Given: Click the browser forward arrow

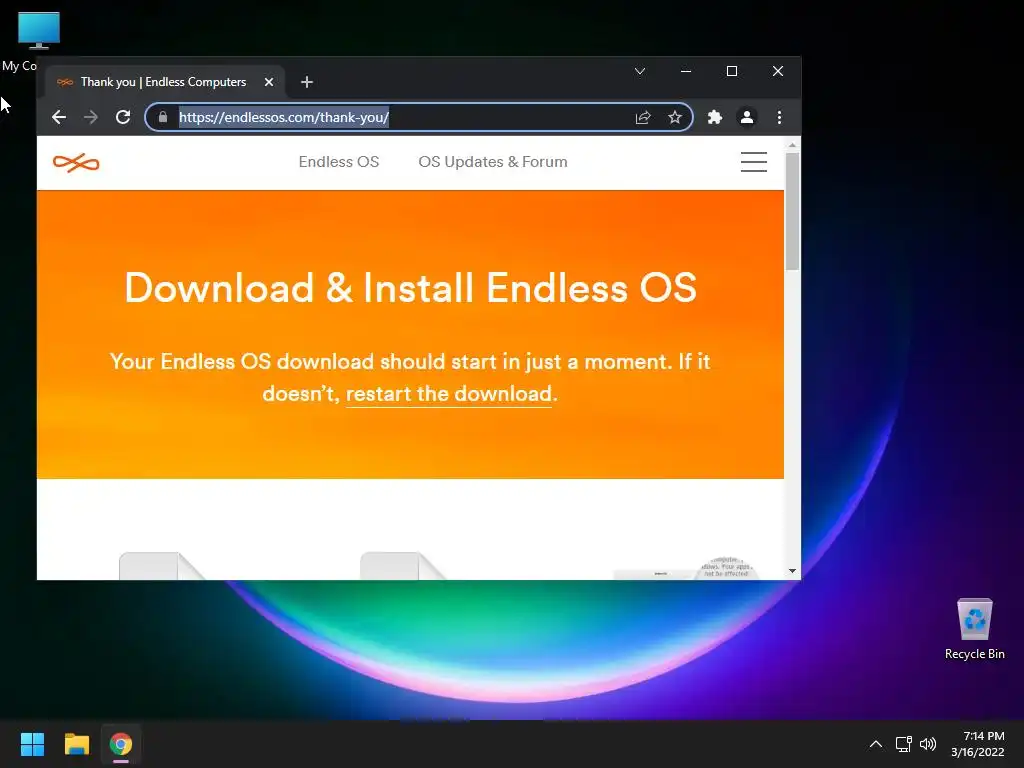Looking at the screenshot, I should tap(91, 118).
